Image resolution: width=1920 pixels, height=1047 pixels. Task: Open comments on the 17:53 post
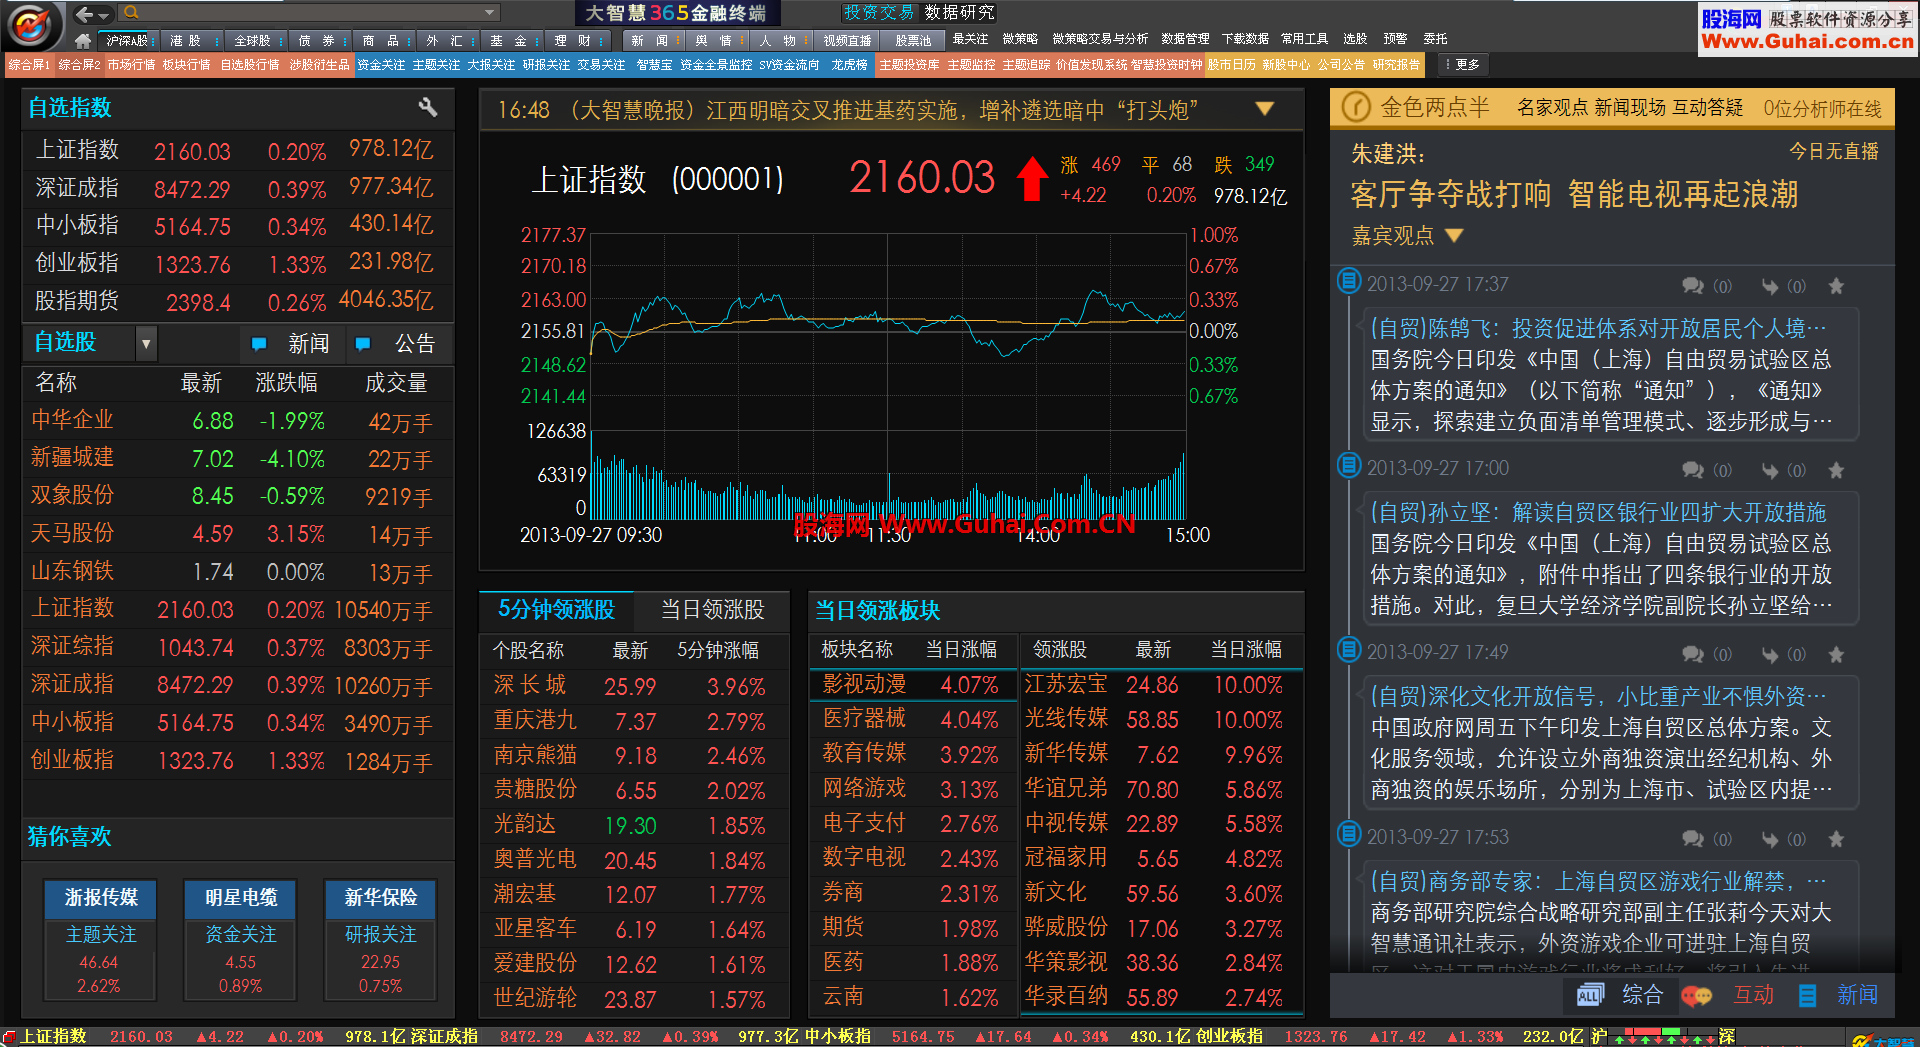tap(1693, 839)
